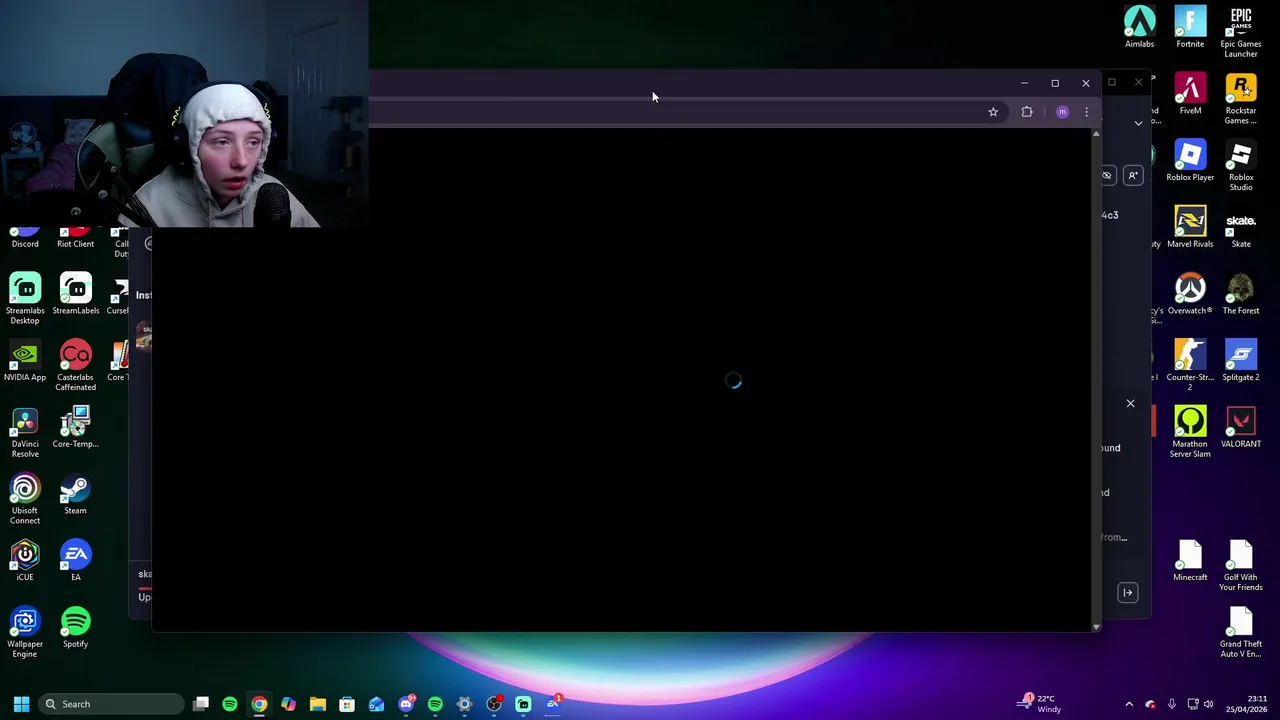
Task: Select the Splitgate 2 icon
Action: 1241,360
